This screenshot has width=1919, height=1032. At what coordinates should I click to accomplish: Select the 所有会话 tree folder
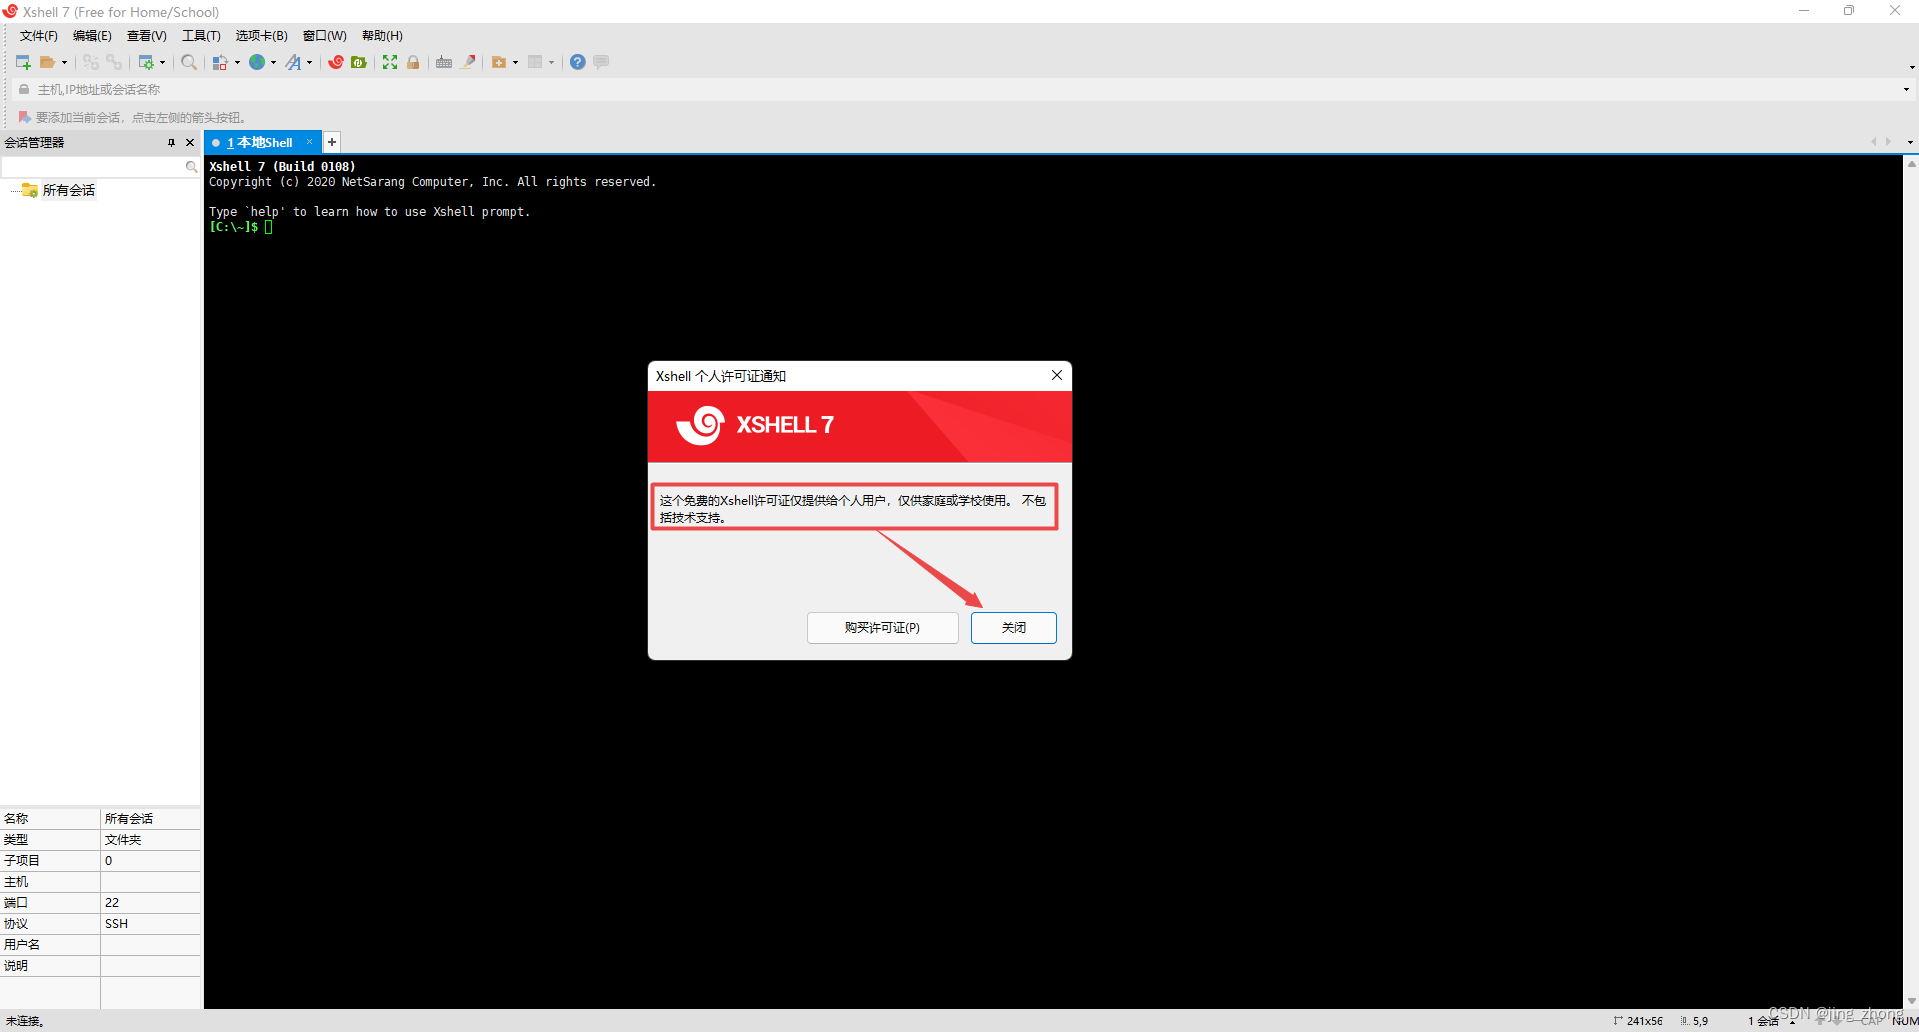68,190
